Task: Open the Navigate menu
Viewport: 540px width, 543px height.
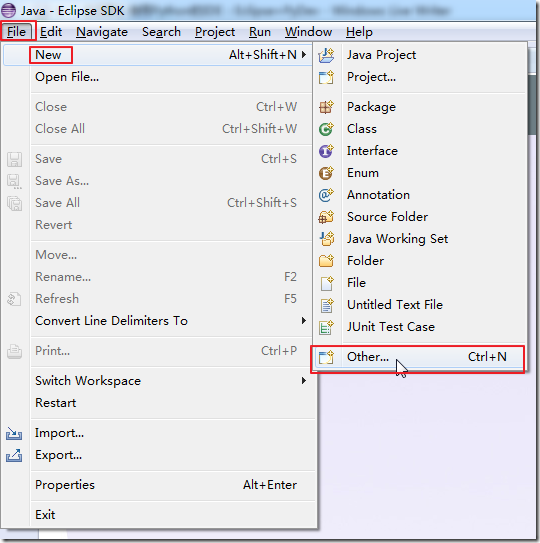Action: [102, 32]
